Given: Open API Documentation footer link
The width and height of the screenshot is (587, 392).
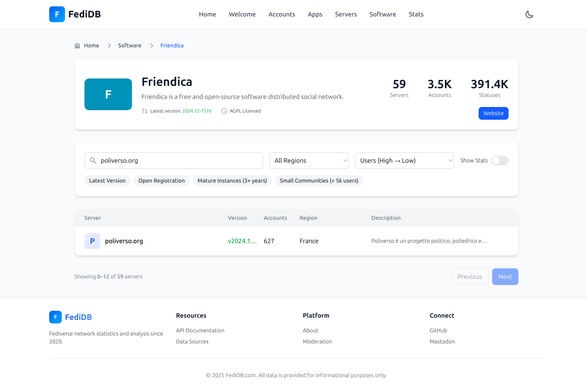Looking at the screenshot, I should point(200,331).
